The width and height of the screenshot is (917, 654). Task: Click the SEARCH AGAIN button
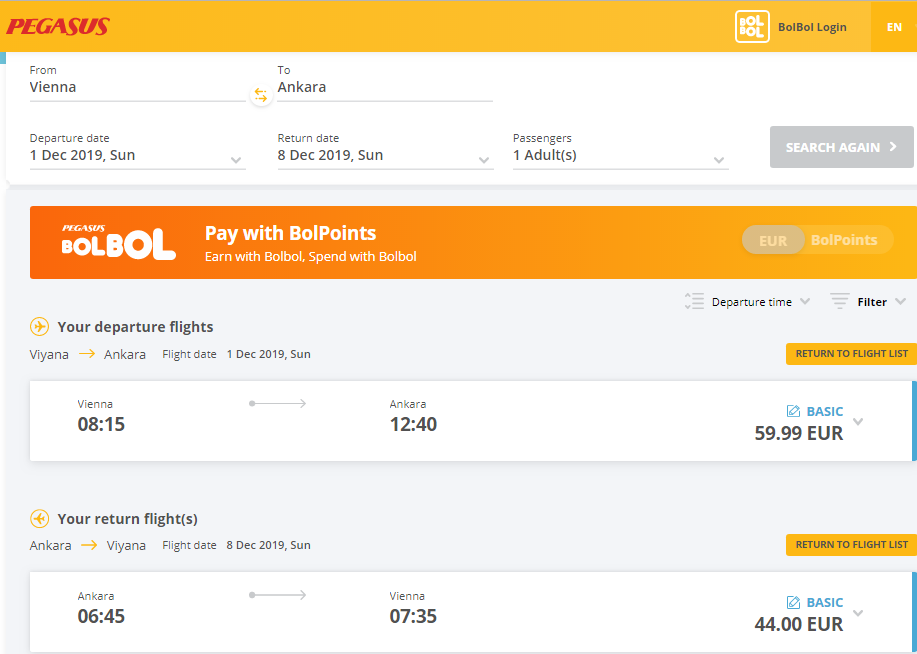[842, 147]
